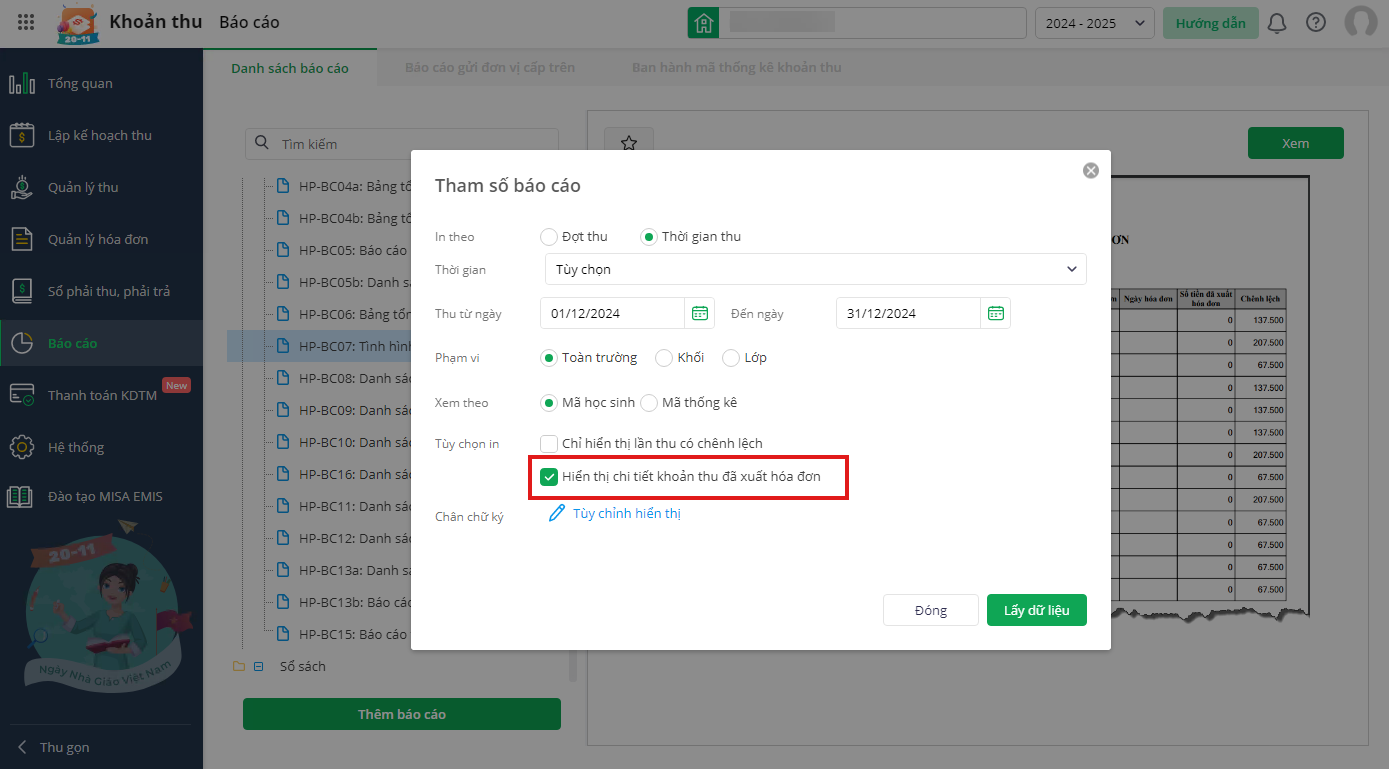Open the help question mark icon
The image size is (1389, 769).
1316,23
